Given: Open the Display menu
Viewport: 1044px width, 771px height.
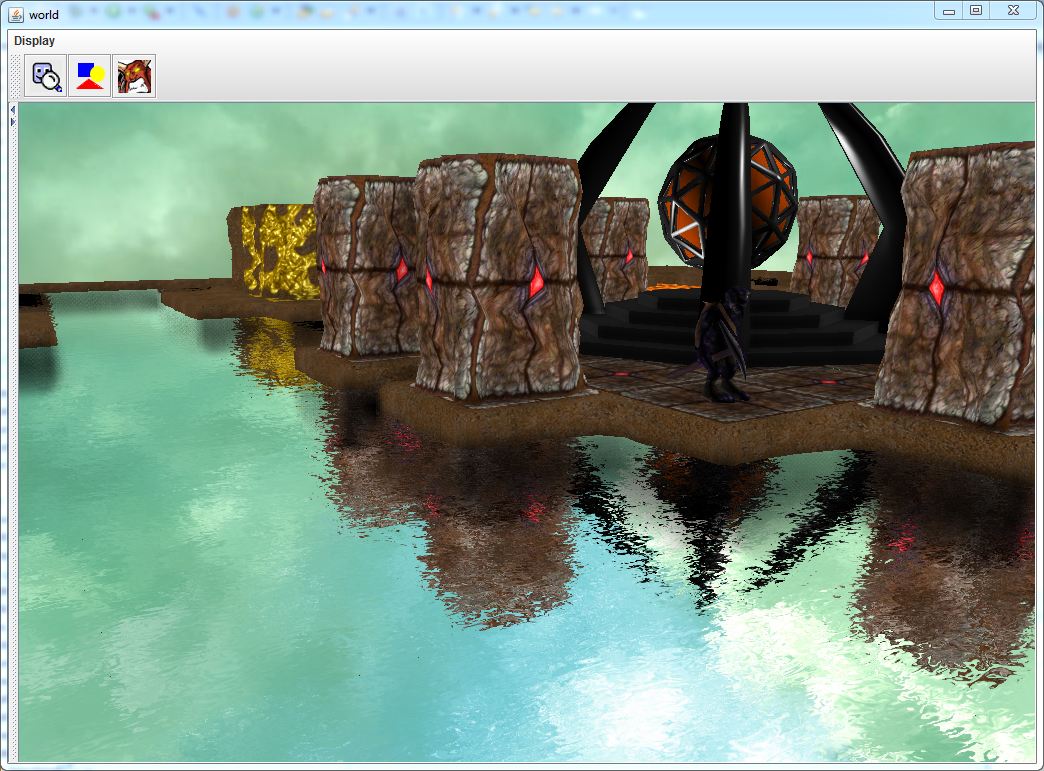Looking at the screenshot, I should tap(35, 41).
